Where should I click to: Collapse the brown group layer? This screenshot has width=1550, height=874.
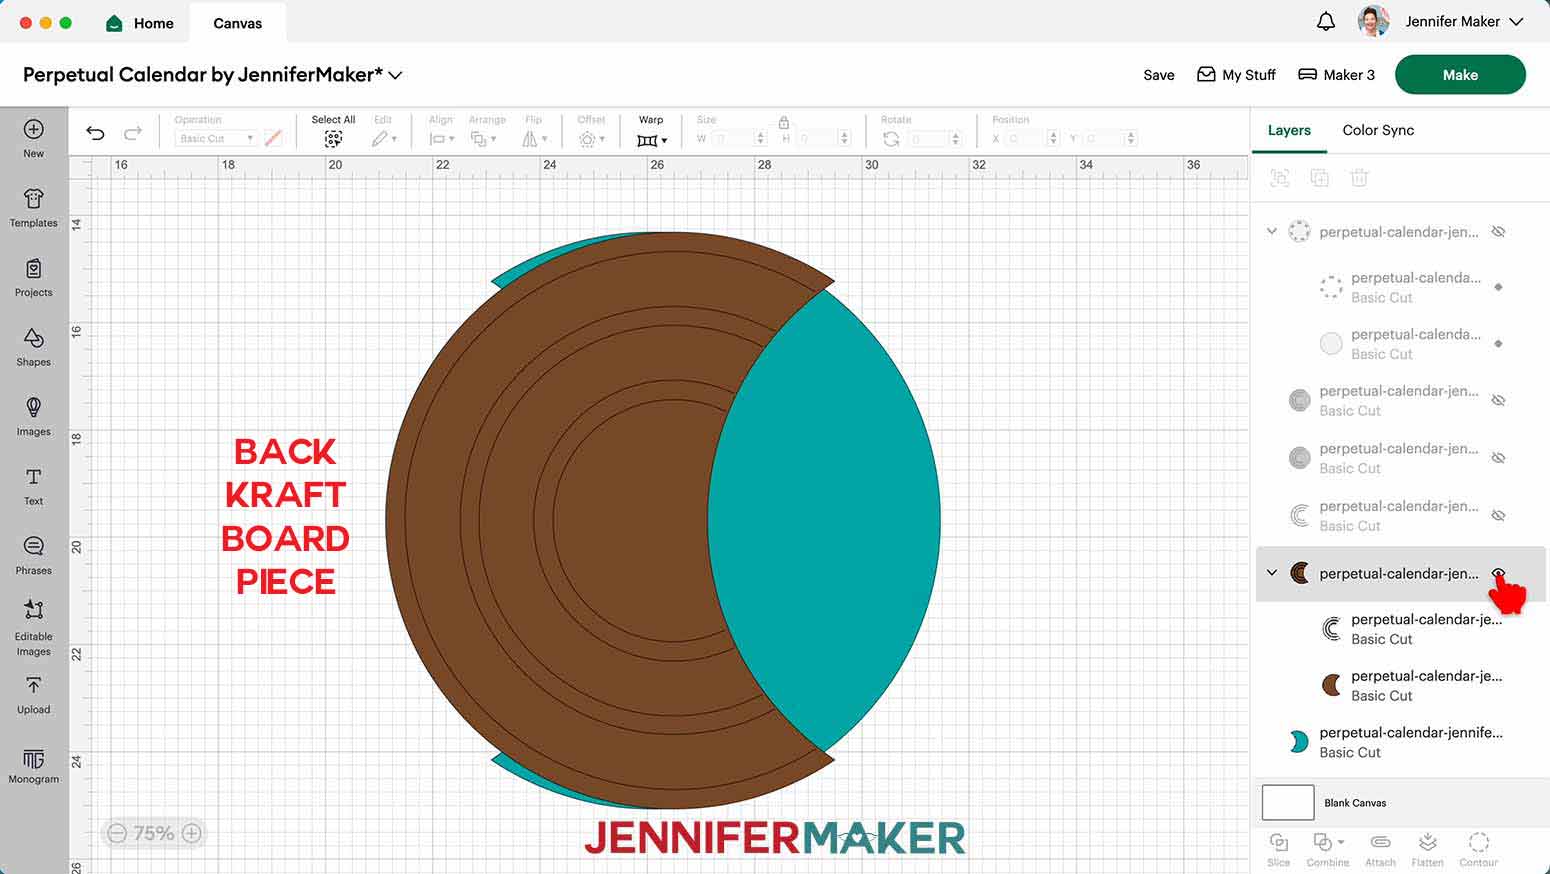coord(1272,573)
